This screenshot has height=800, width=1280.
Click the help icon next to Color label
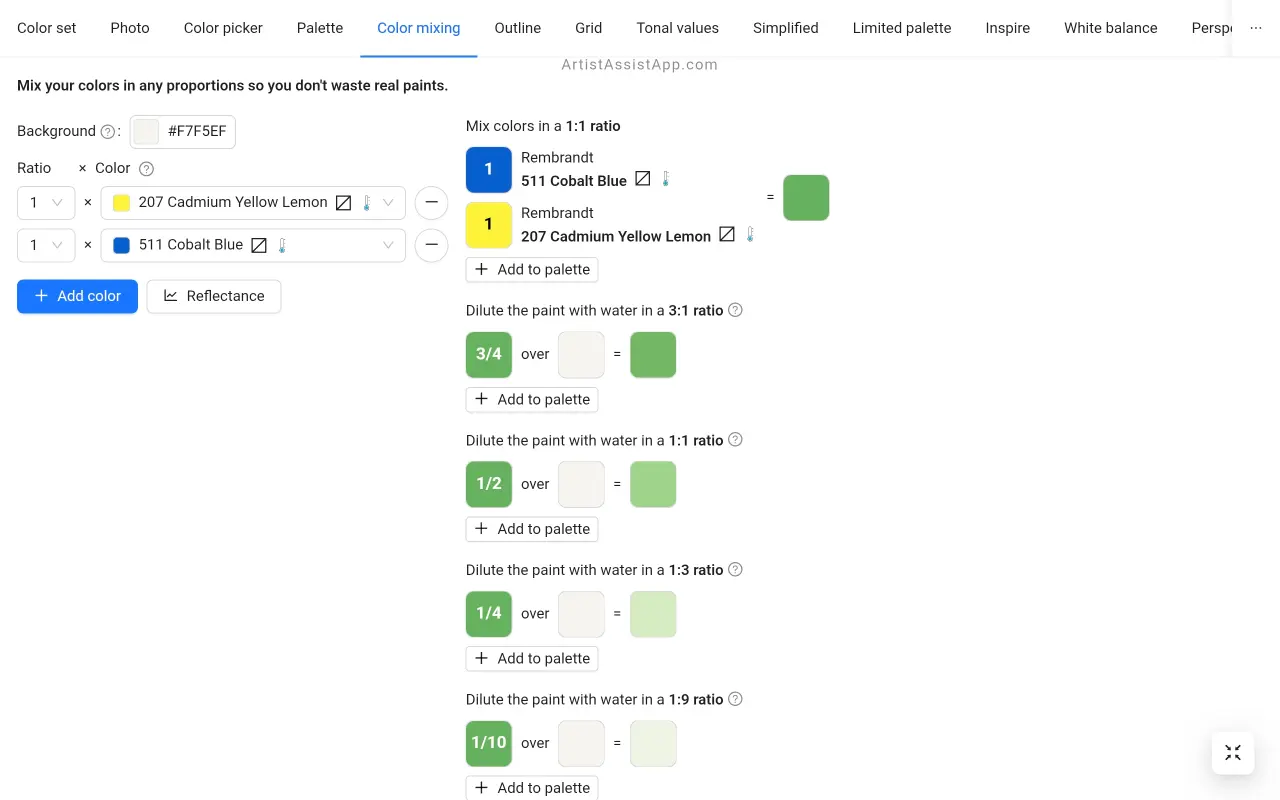146,169
